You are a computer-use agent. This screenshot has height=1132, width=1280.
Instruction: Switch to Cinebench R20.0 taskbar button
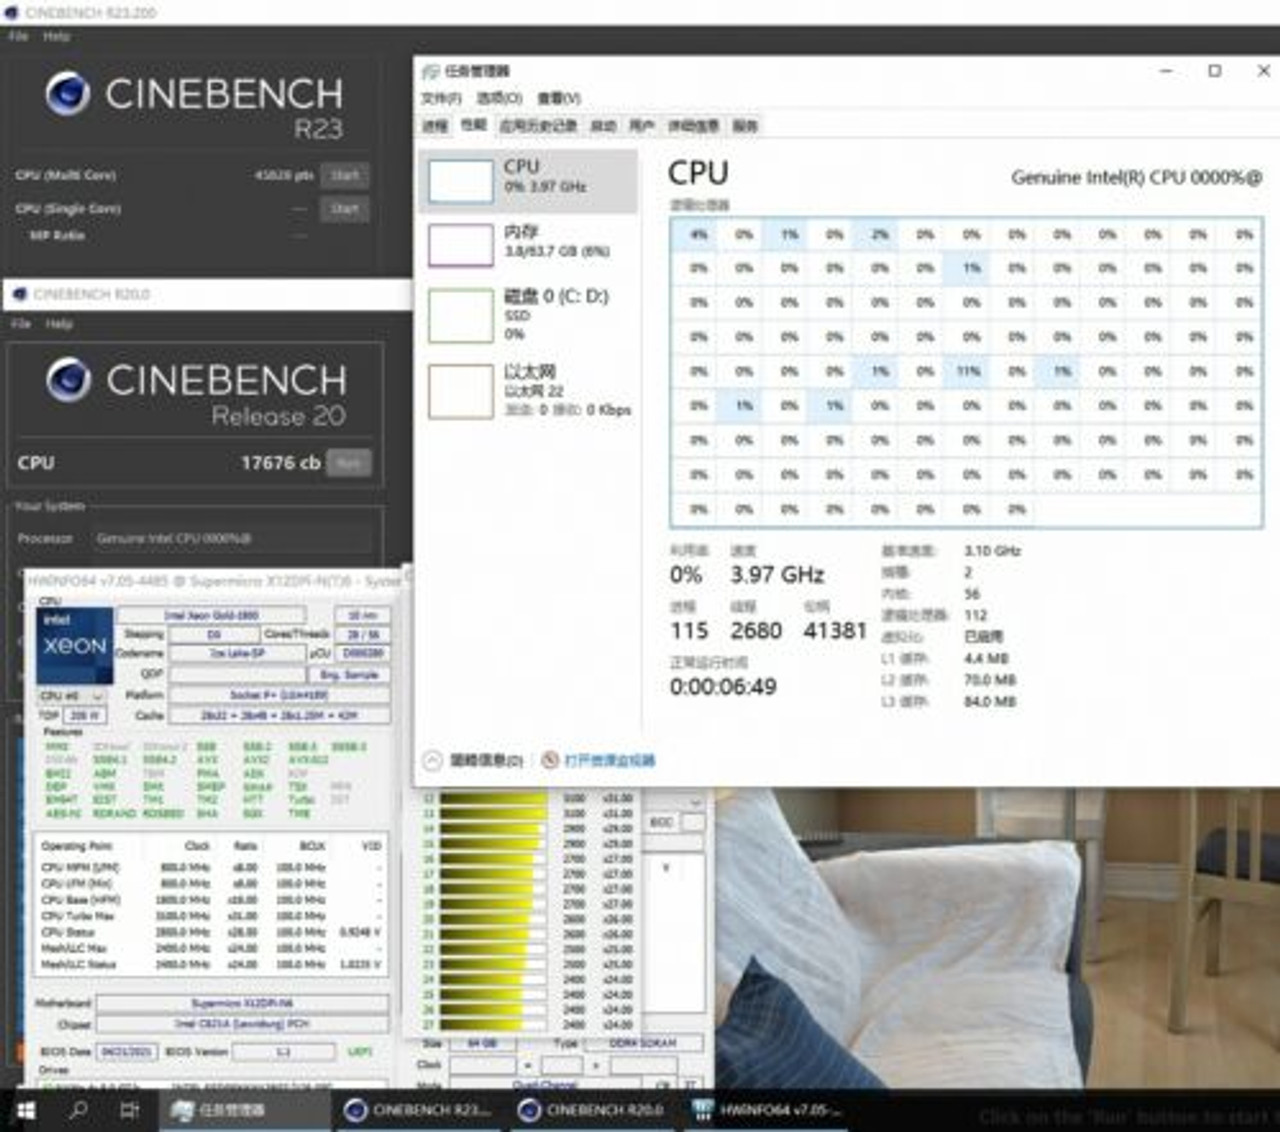coord(593,1110)
